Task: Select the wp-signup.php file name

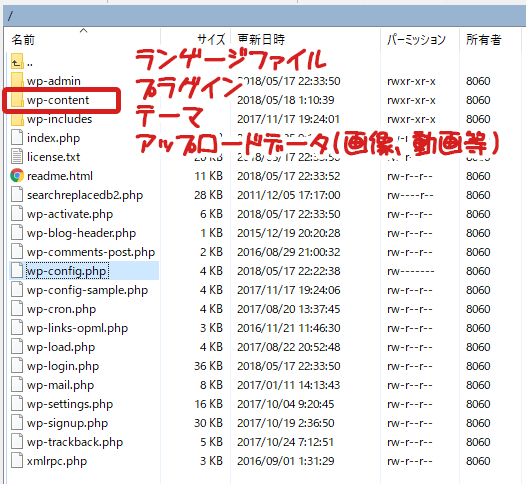Action: tap(67, 423)
